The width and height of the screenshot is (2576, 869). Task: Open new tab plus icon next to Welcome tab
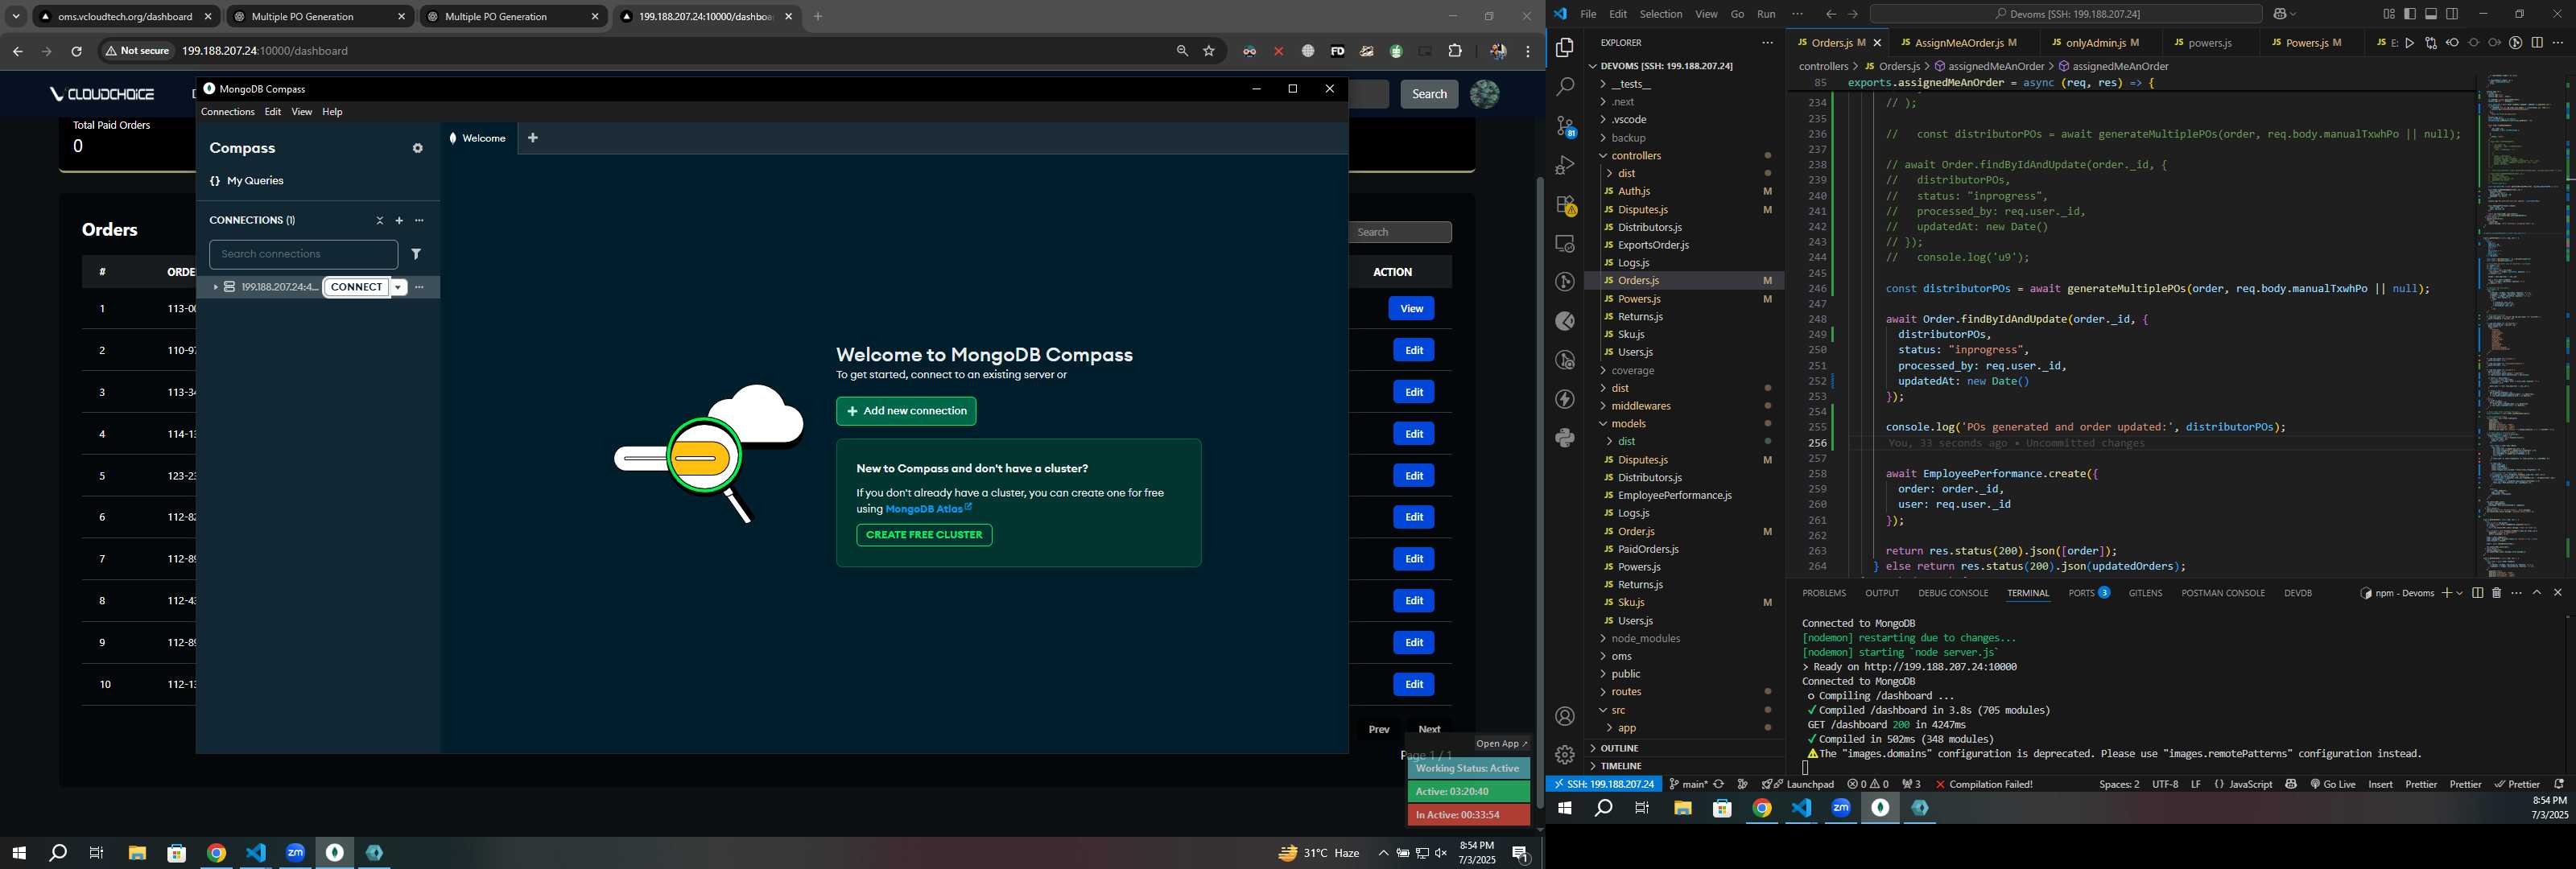click(x=533, y=138)
